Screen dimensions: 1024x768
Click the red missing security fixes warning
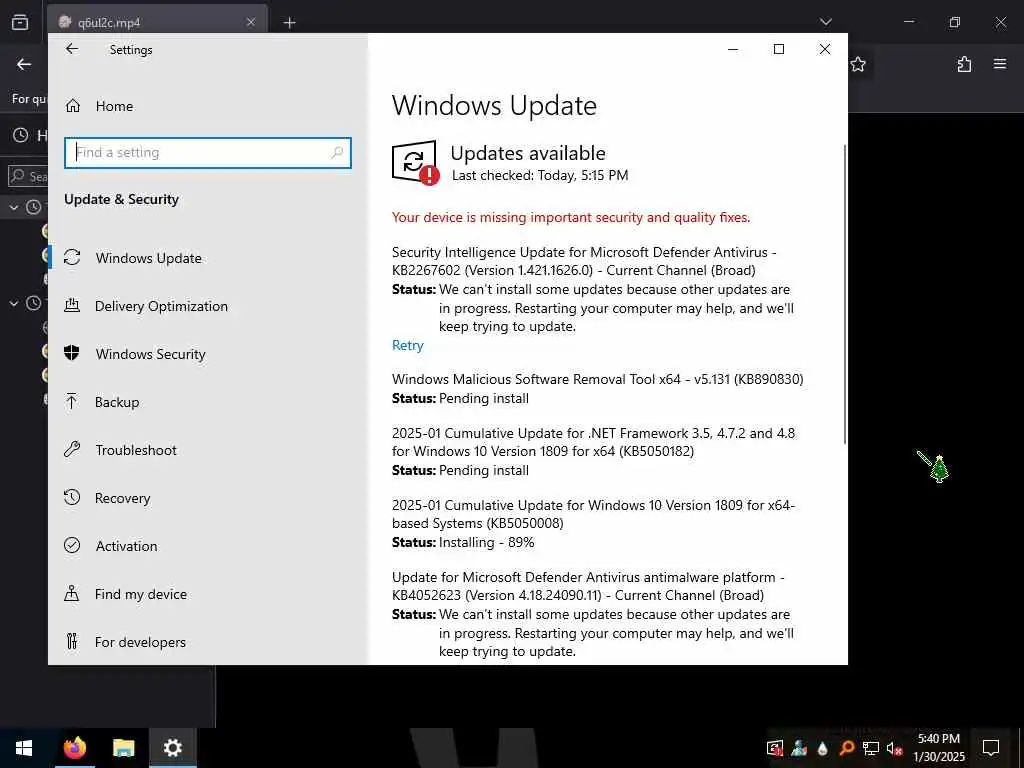pos(571,217)
